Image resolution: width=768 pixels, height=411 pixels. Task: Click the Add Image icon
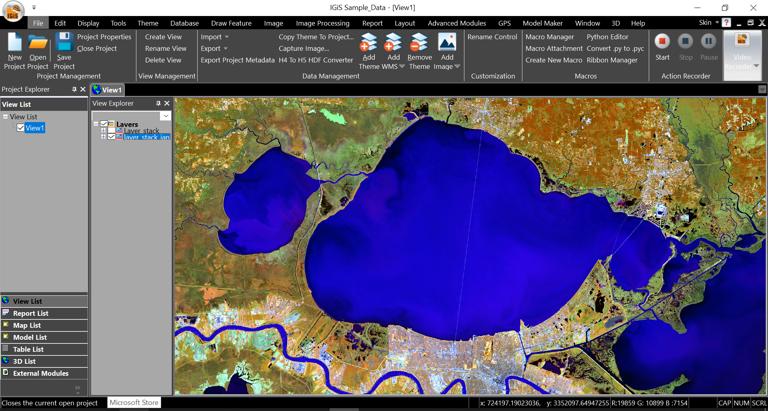(447, 42)
